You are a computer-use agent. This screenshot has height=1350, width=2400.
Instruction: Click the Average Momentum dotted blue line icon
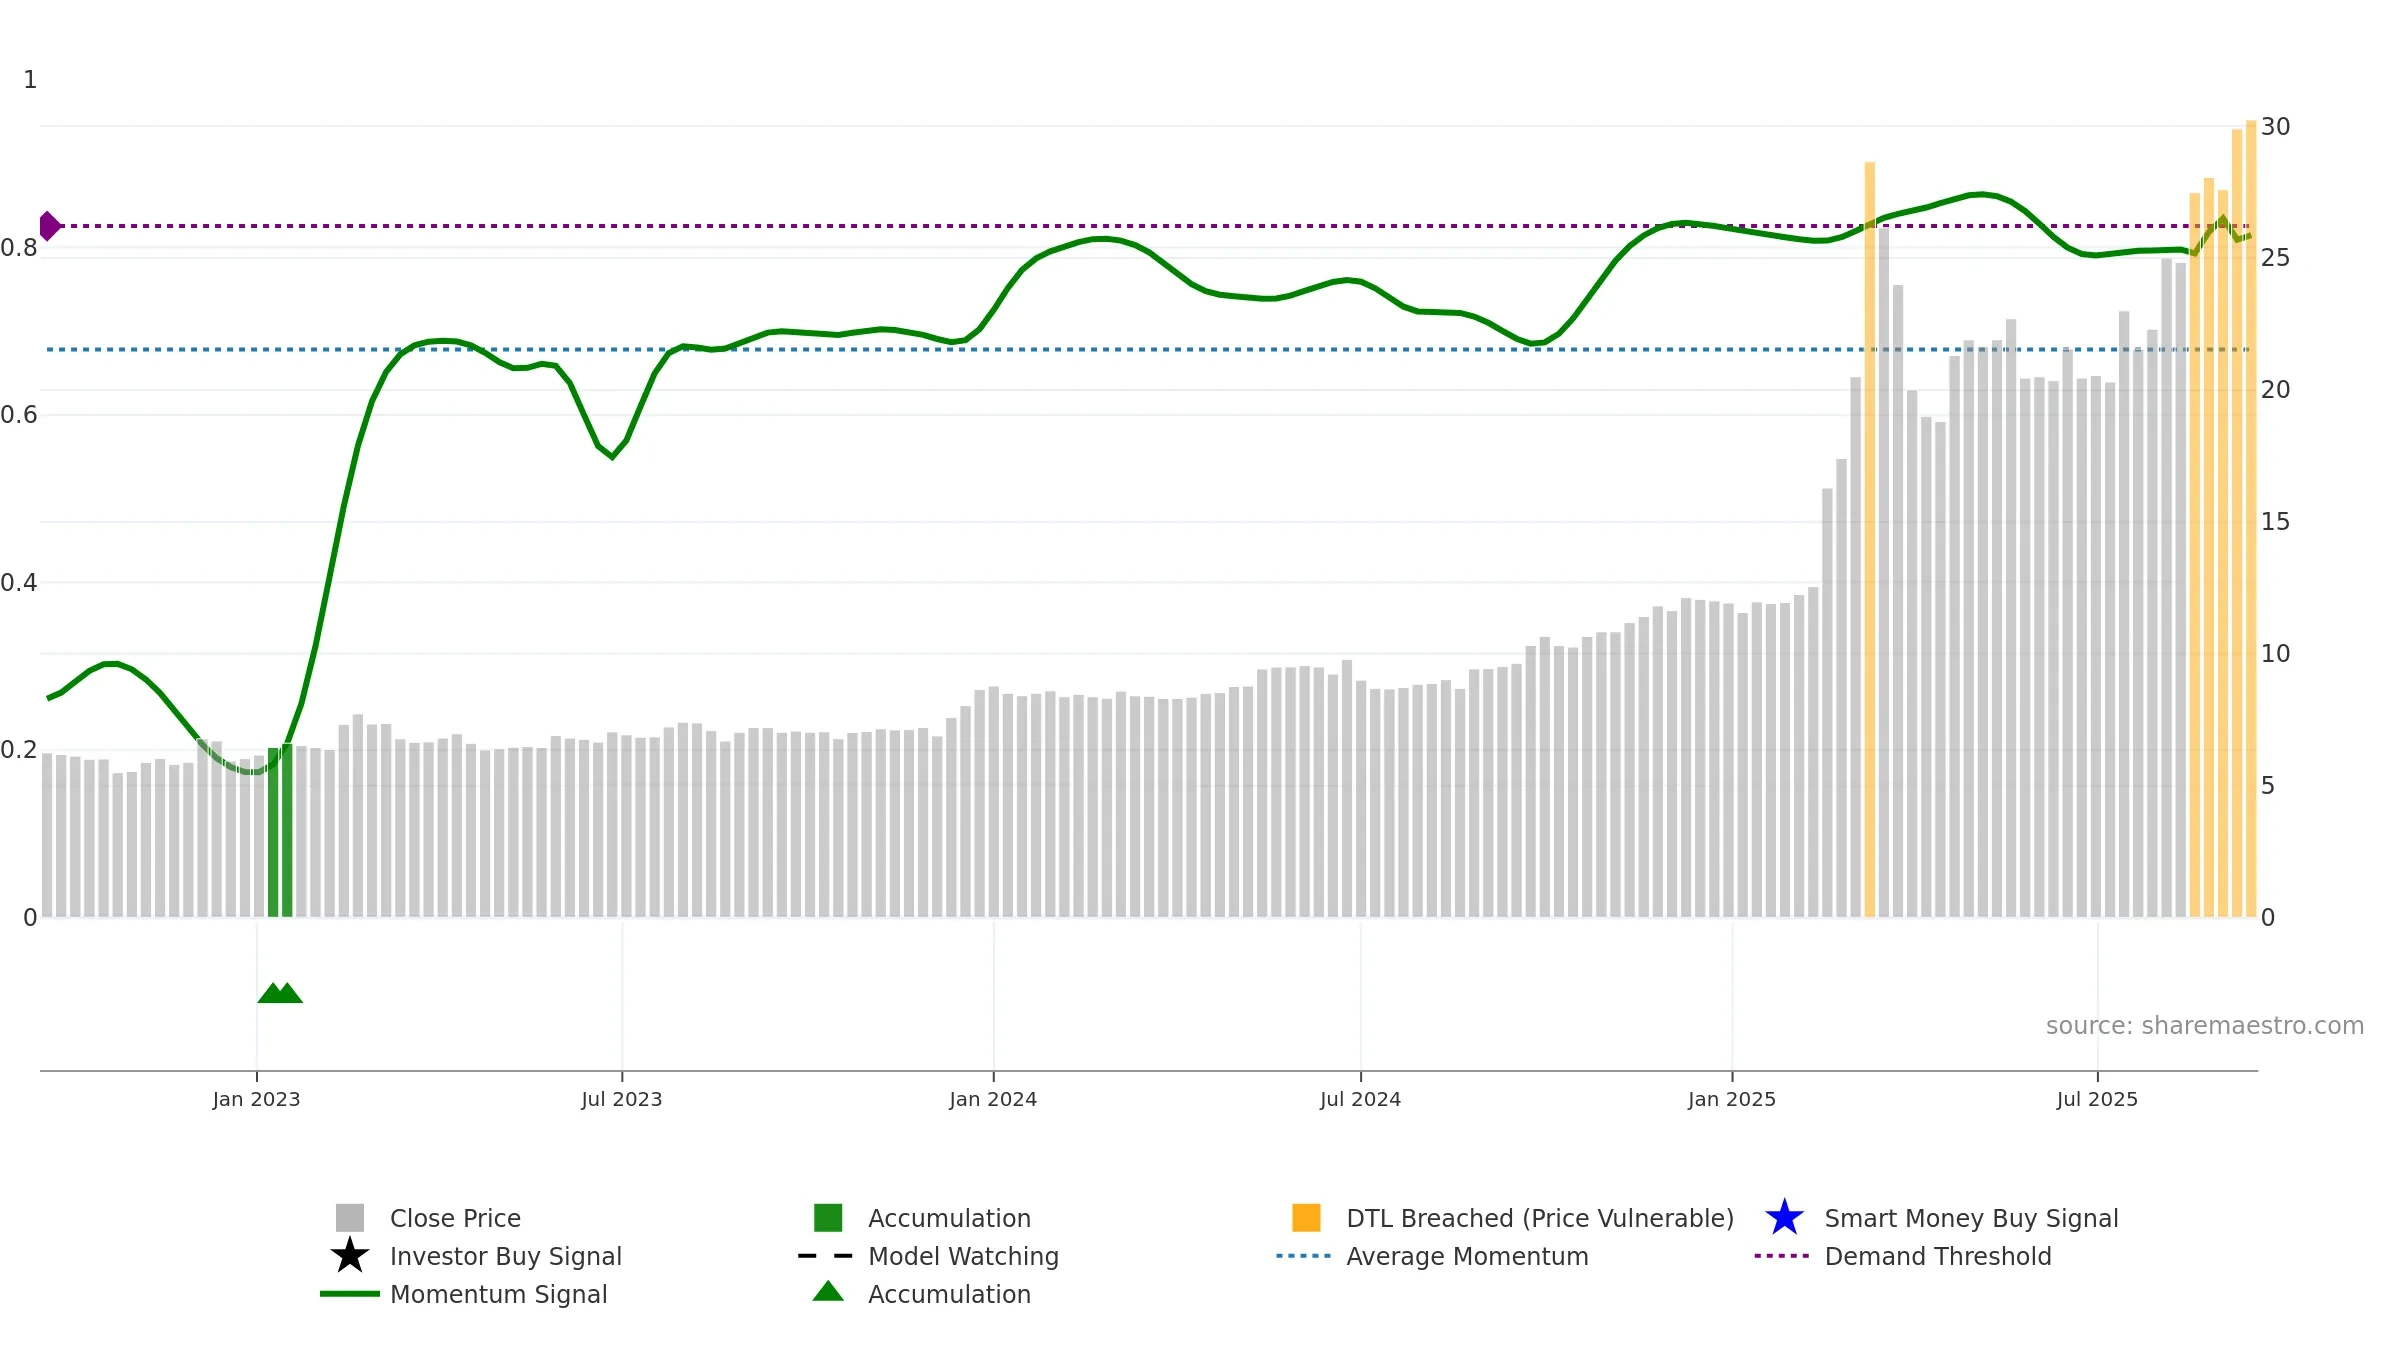coord(1304,1256)
